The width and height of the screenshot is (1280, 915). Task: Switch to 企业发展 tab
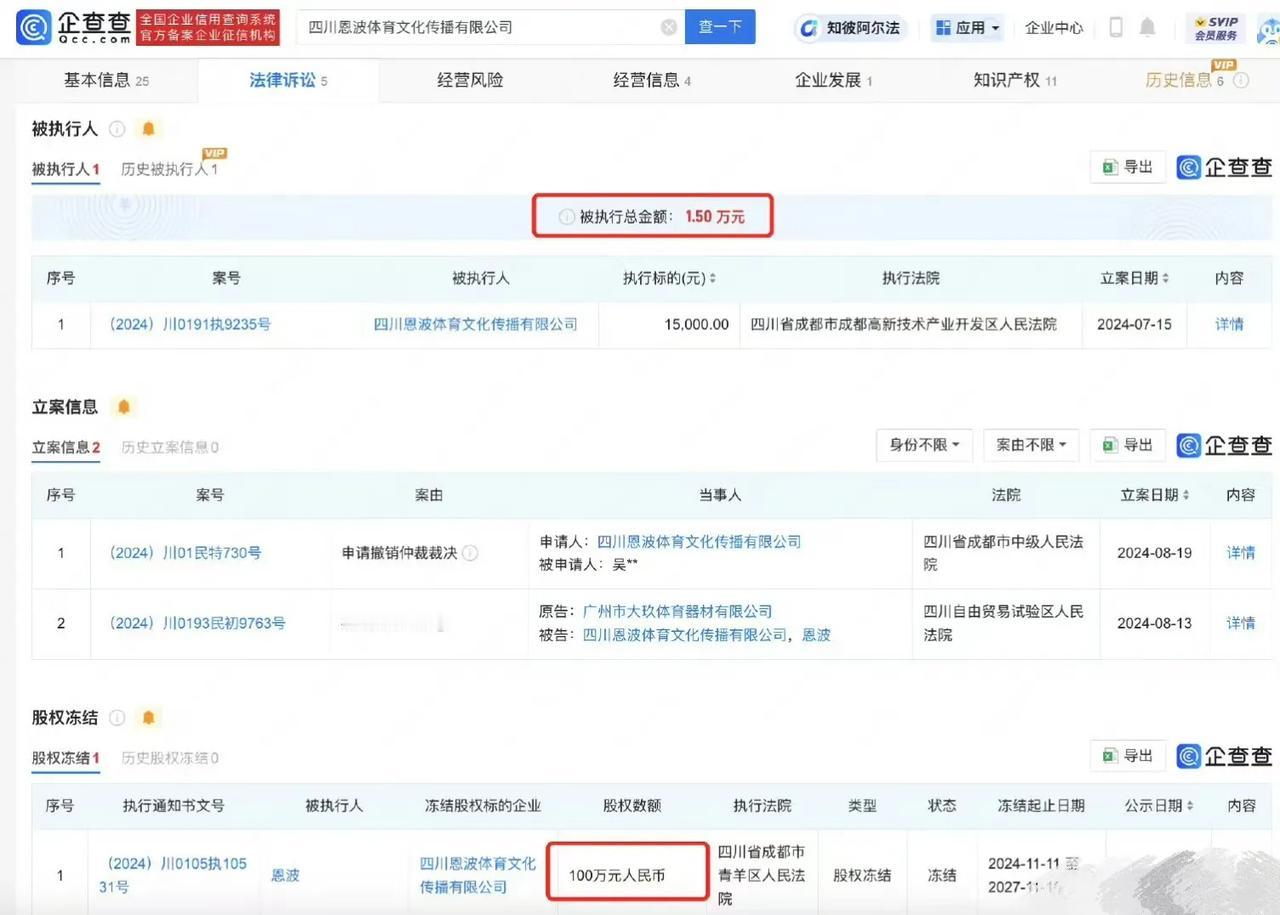click(833, 80)
